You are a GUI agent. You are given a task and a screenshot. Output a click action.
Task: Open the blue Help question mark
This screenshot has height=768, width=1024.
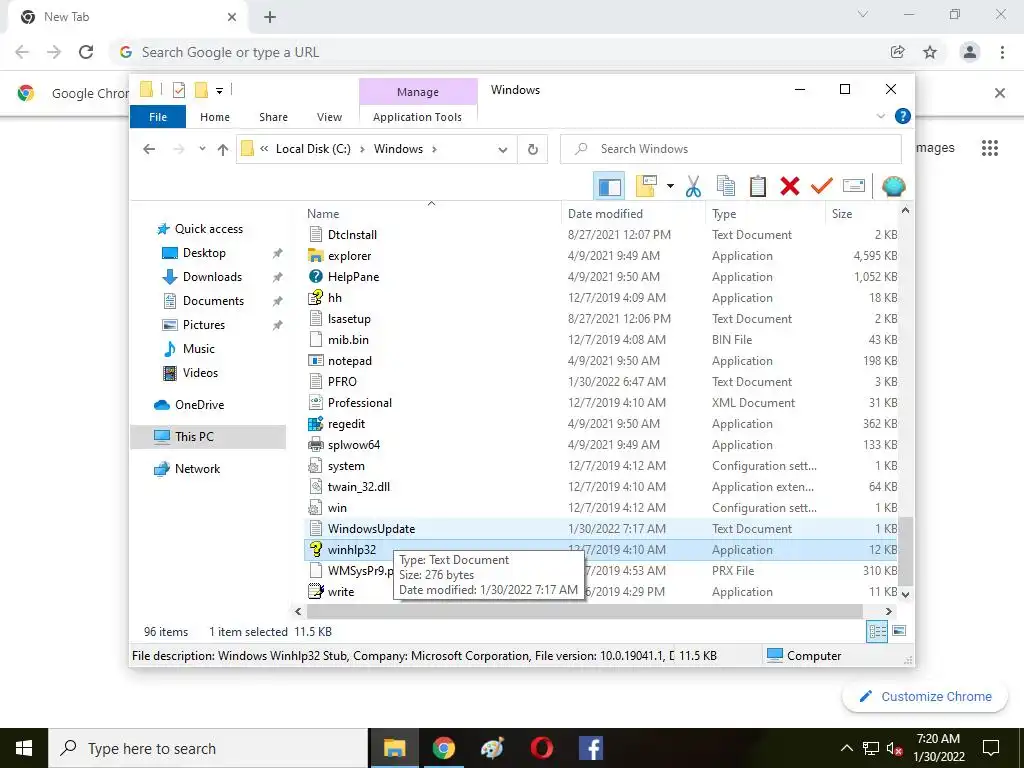903,116
